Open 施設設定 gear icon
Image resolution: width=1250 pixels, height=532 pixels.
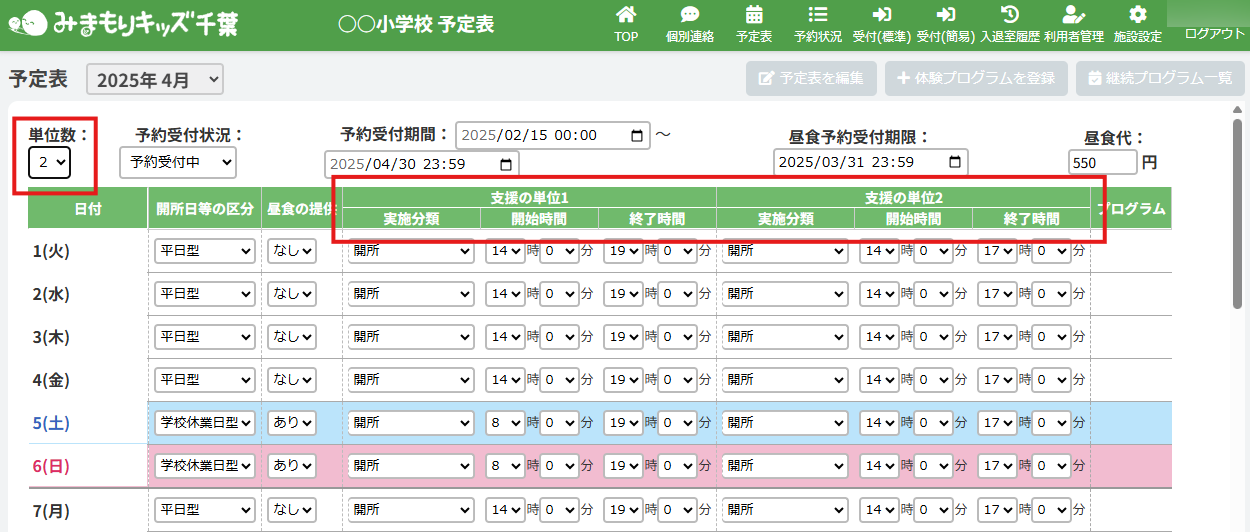(x=1137, y=15)
